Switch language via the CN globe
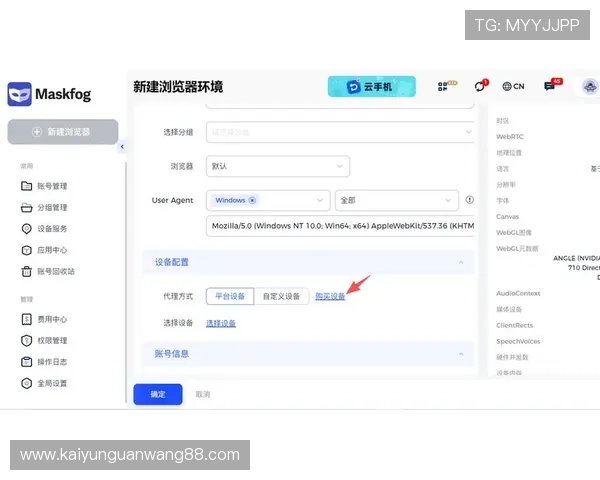Image resolution: width=600 pixels, height=480 pixels. pyautogui.click(x=513, y=87)
